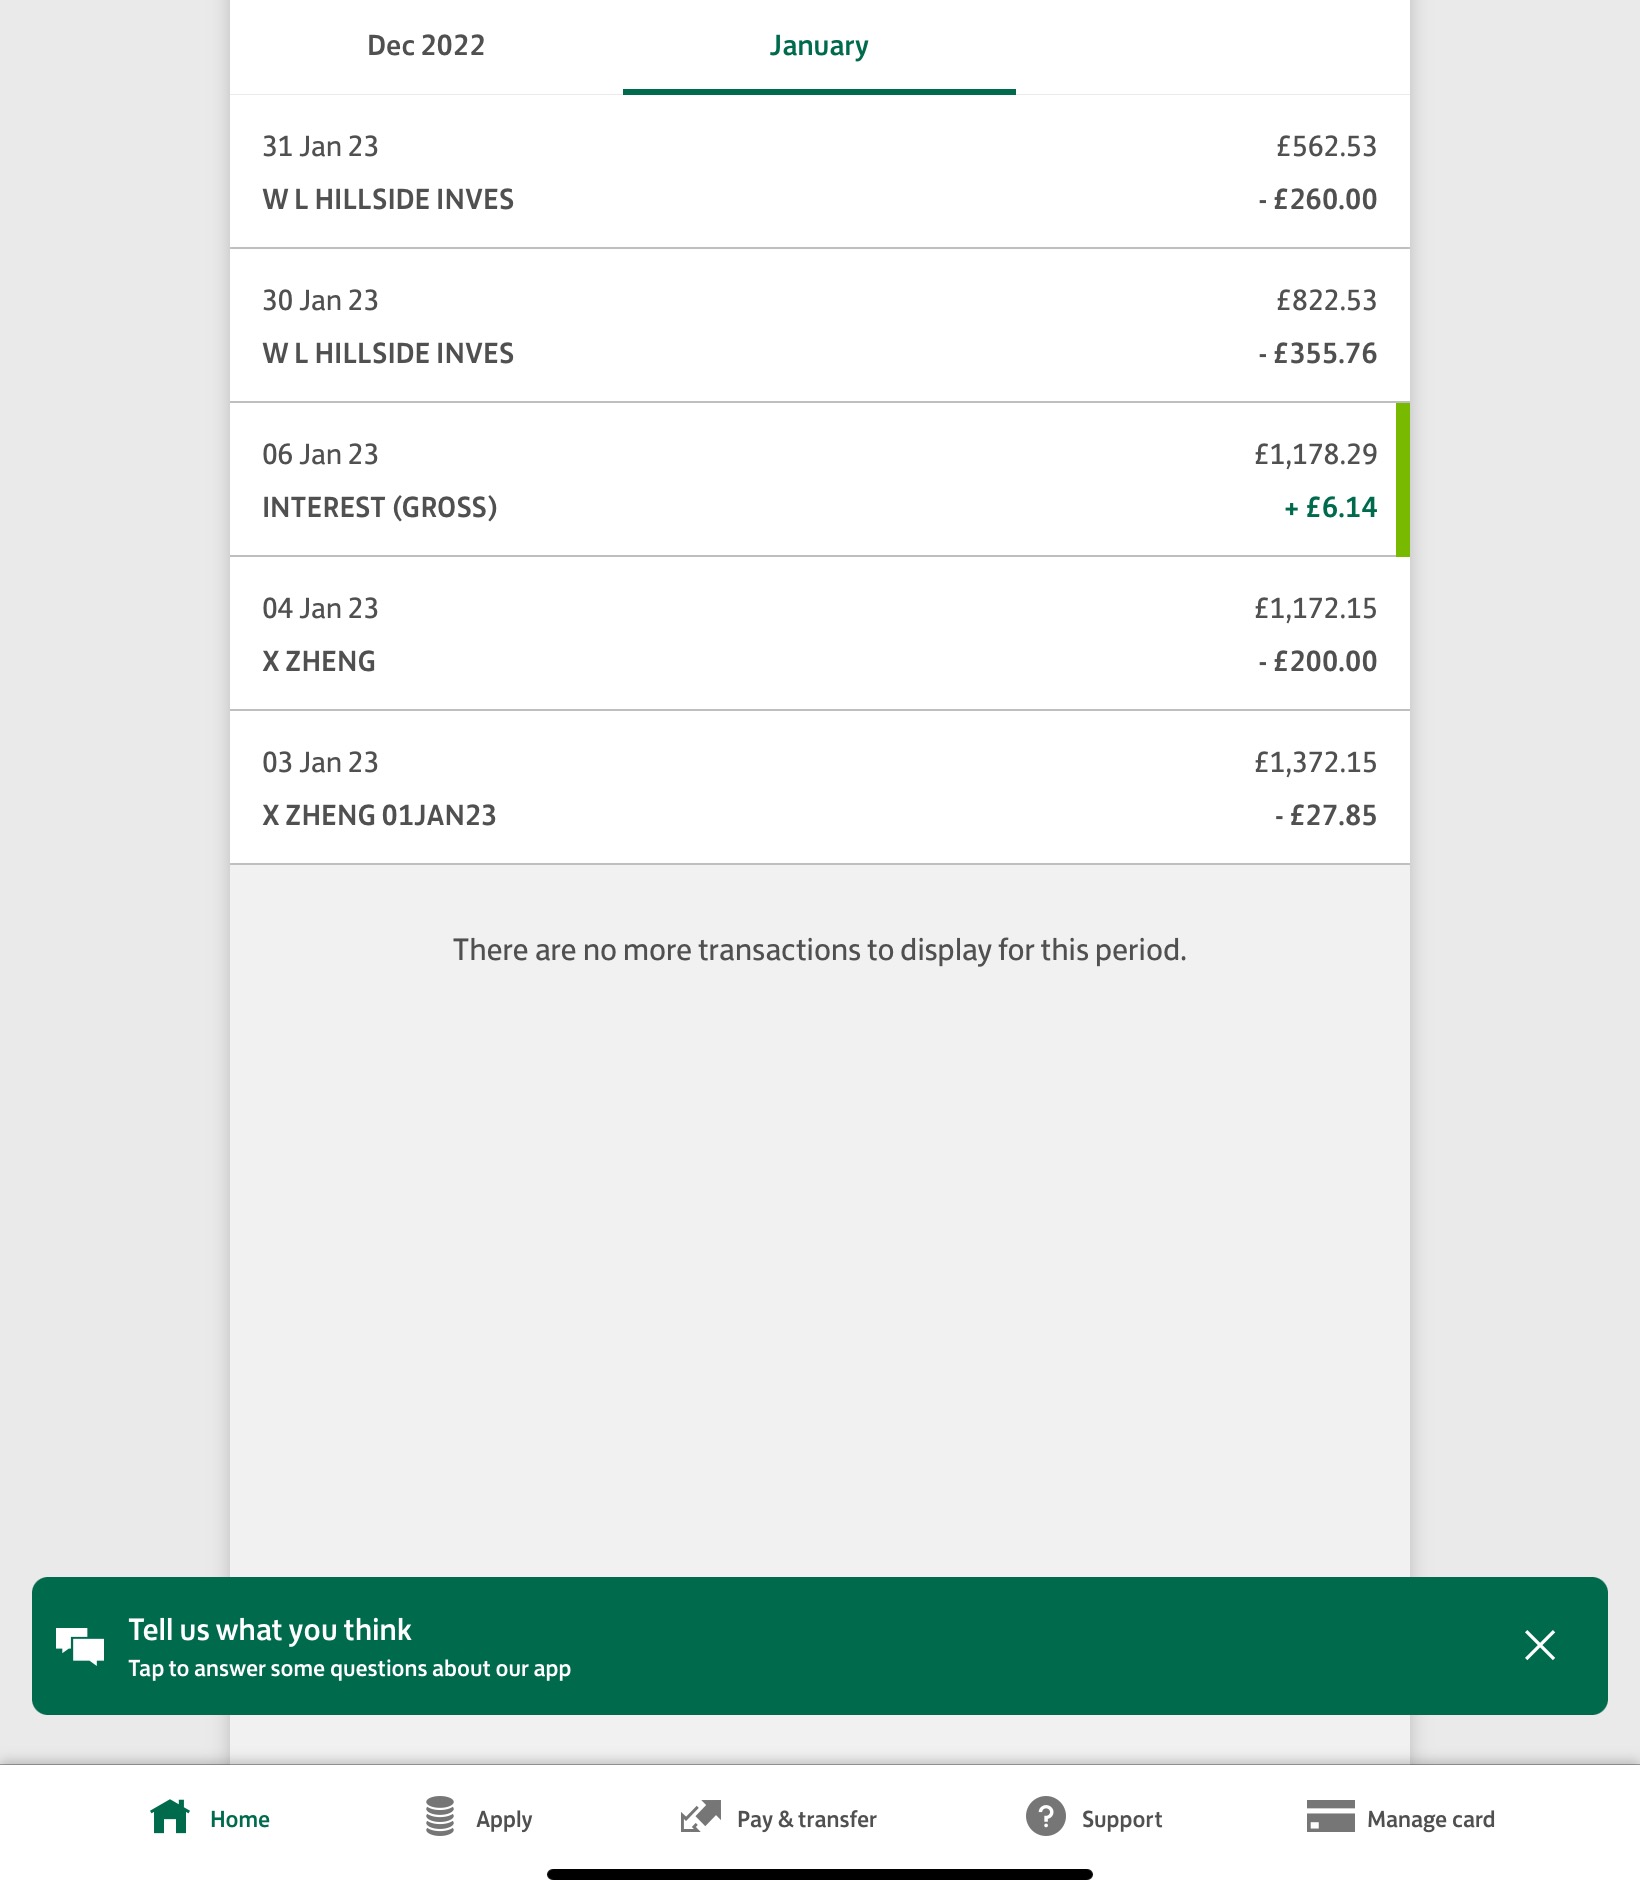Go to Support label in bottom bar
This screenshot has width=1640, height=1895.
[x=1121, y=1819]
